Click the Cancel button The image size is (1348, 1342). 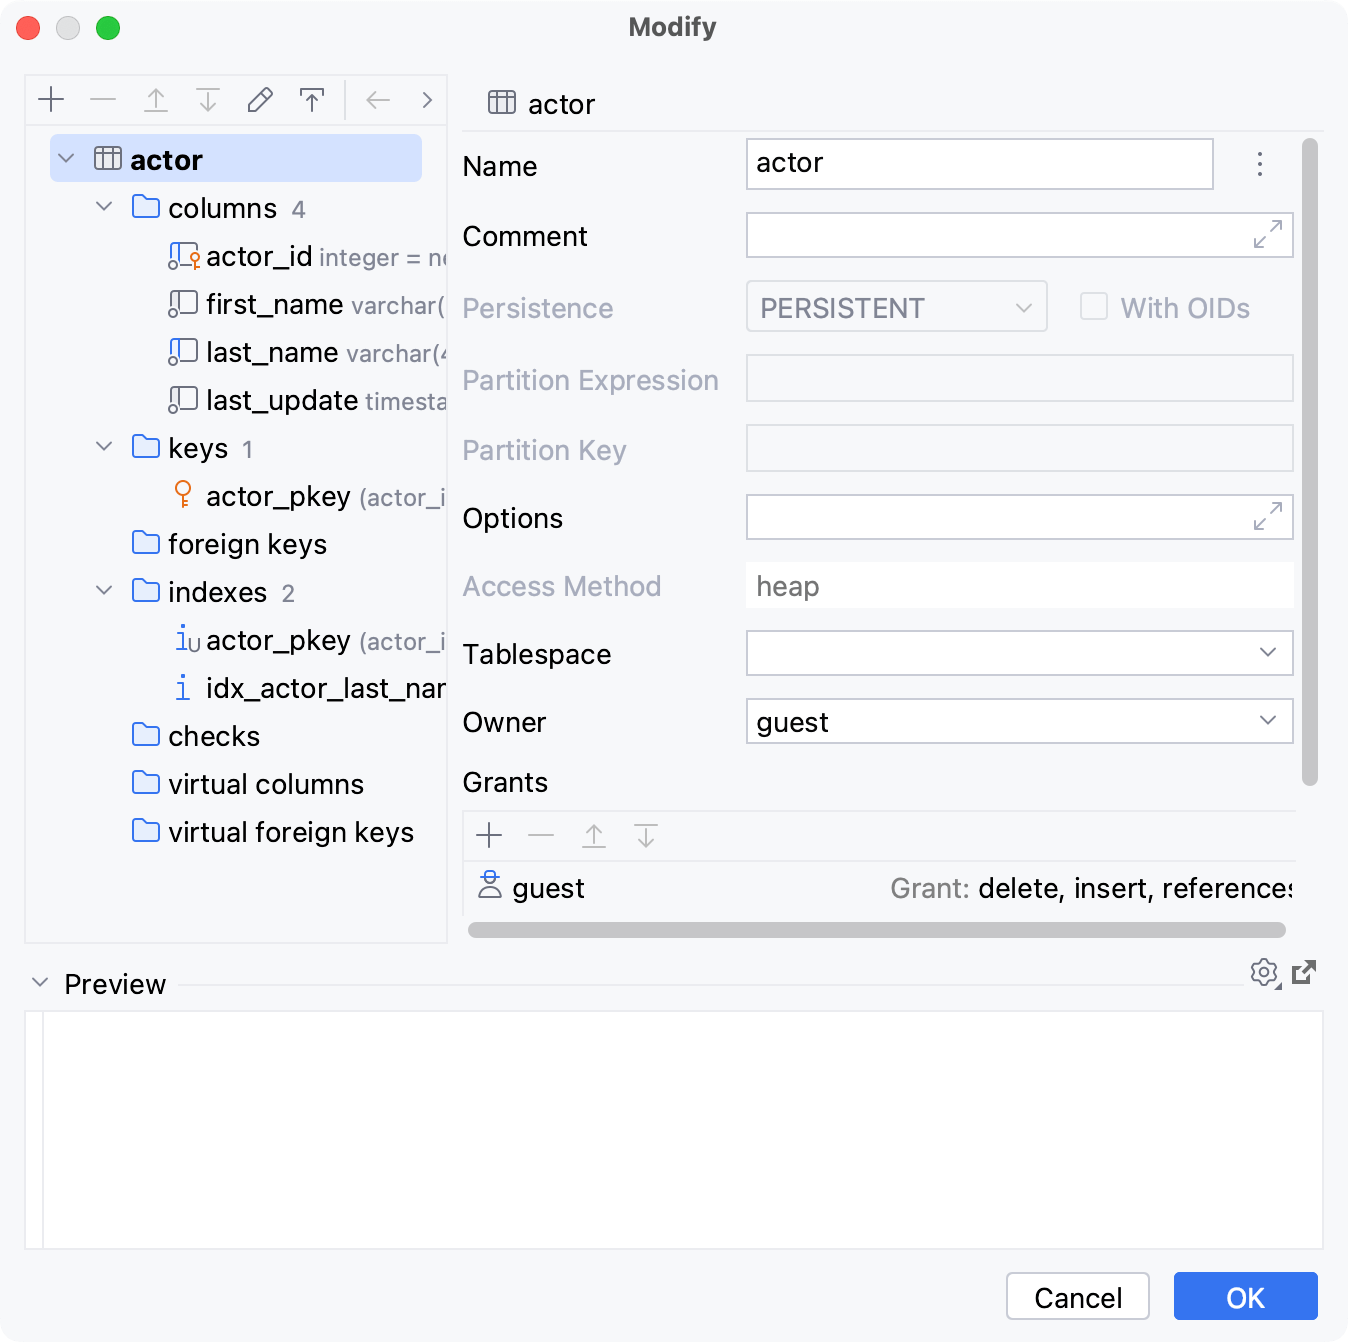1077,1296
